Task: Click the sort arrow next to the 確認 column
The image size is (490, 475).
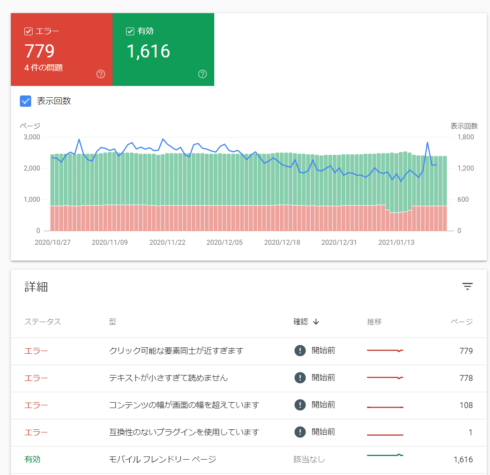Action: click(x=316, y=322)
